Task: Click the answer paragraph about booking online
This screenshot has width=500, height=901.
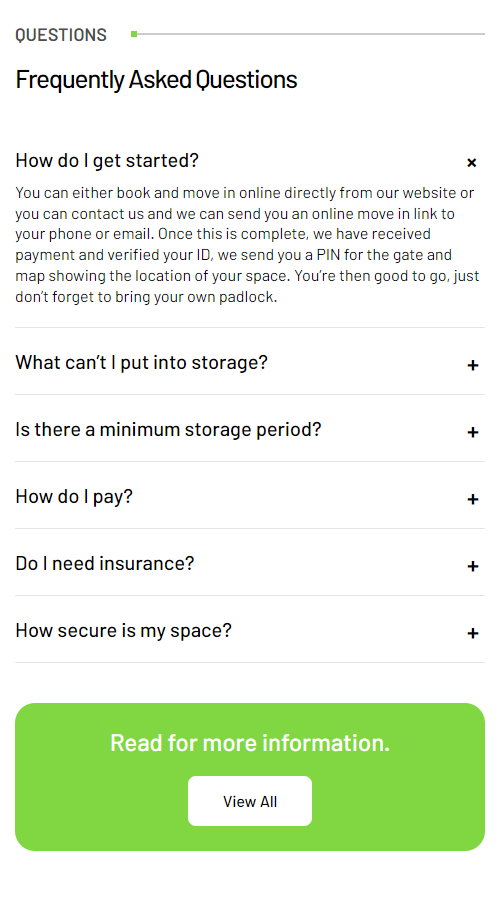Action: (x=248, y=245)
